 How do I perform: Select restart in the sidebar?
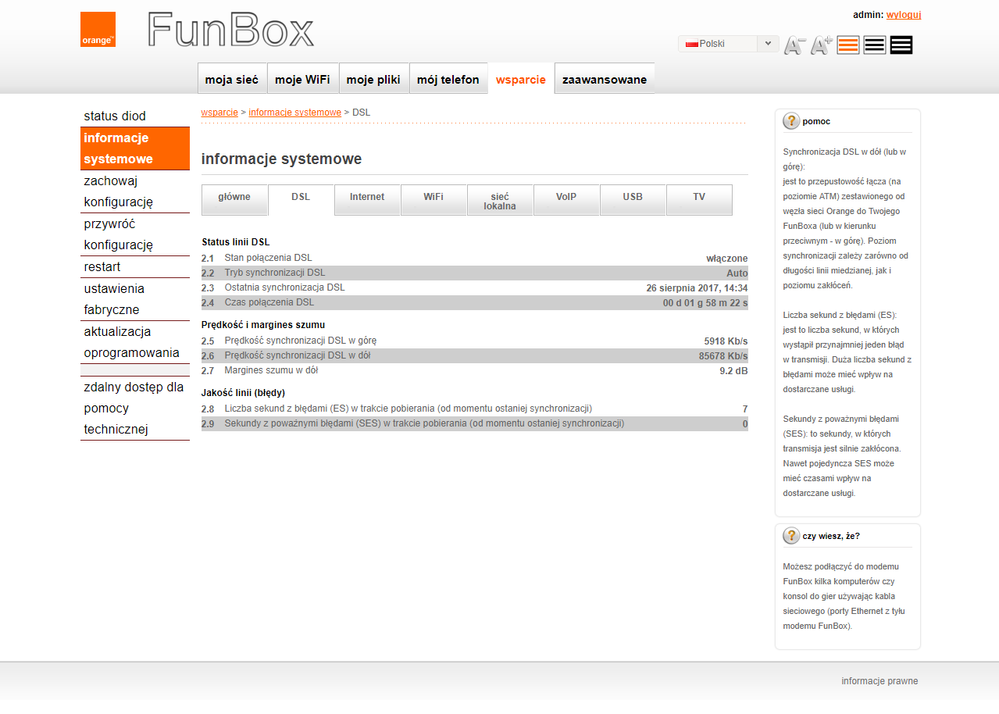click(102, 267)
